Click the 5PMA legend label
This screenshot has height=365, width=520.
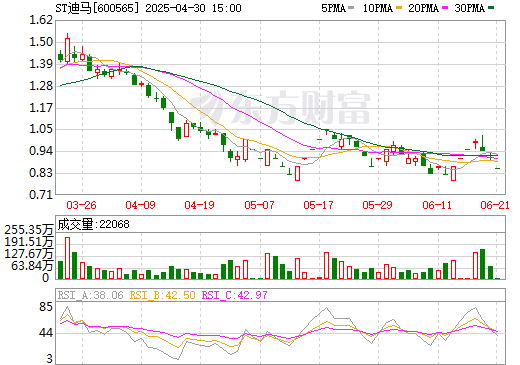click(333, 8)
